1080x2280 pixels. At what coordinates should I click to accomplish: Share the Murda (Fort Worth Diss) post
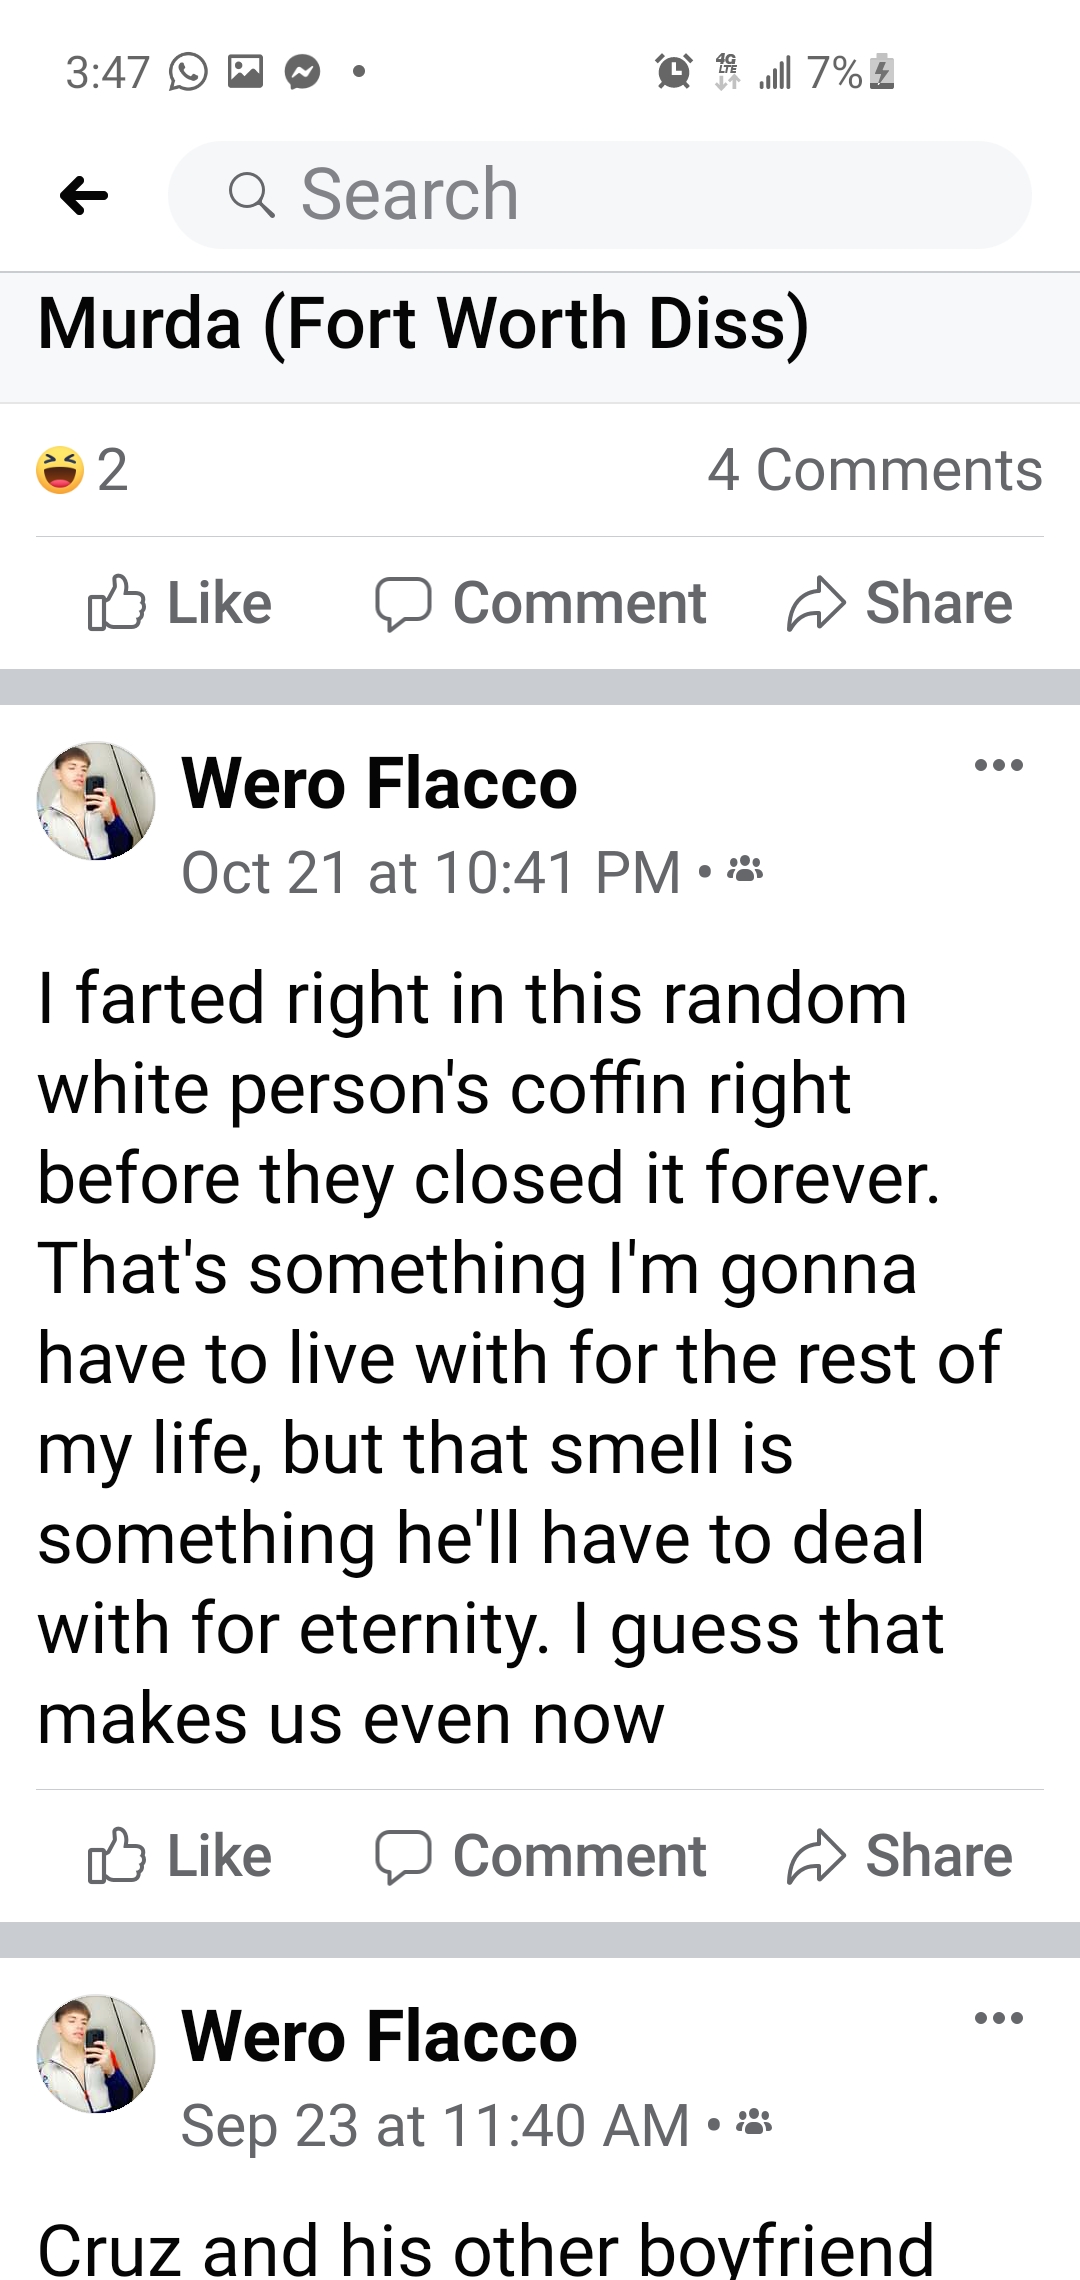(x=900, y=603)
